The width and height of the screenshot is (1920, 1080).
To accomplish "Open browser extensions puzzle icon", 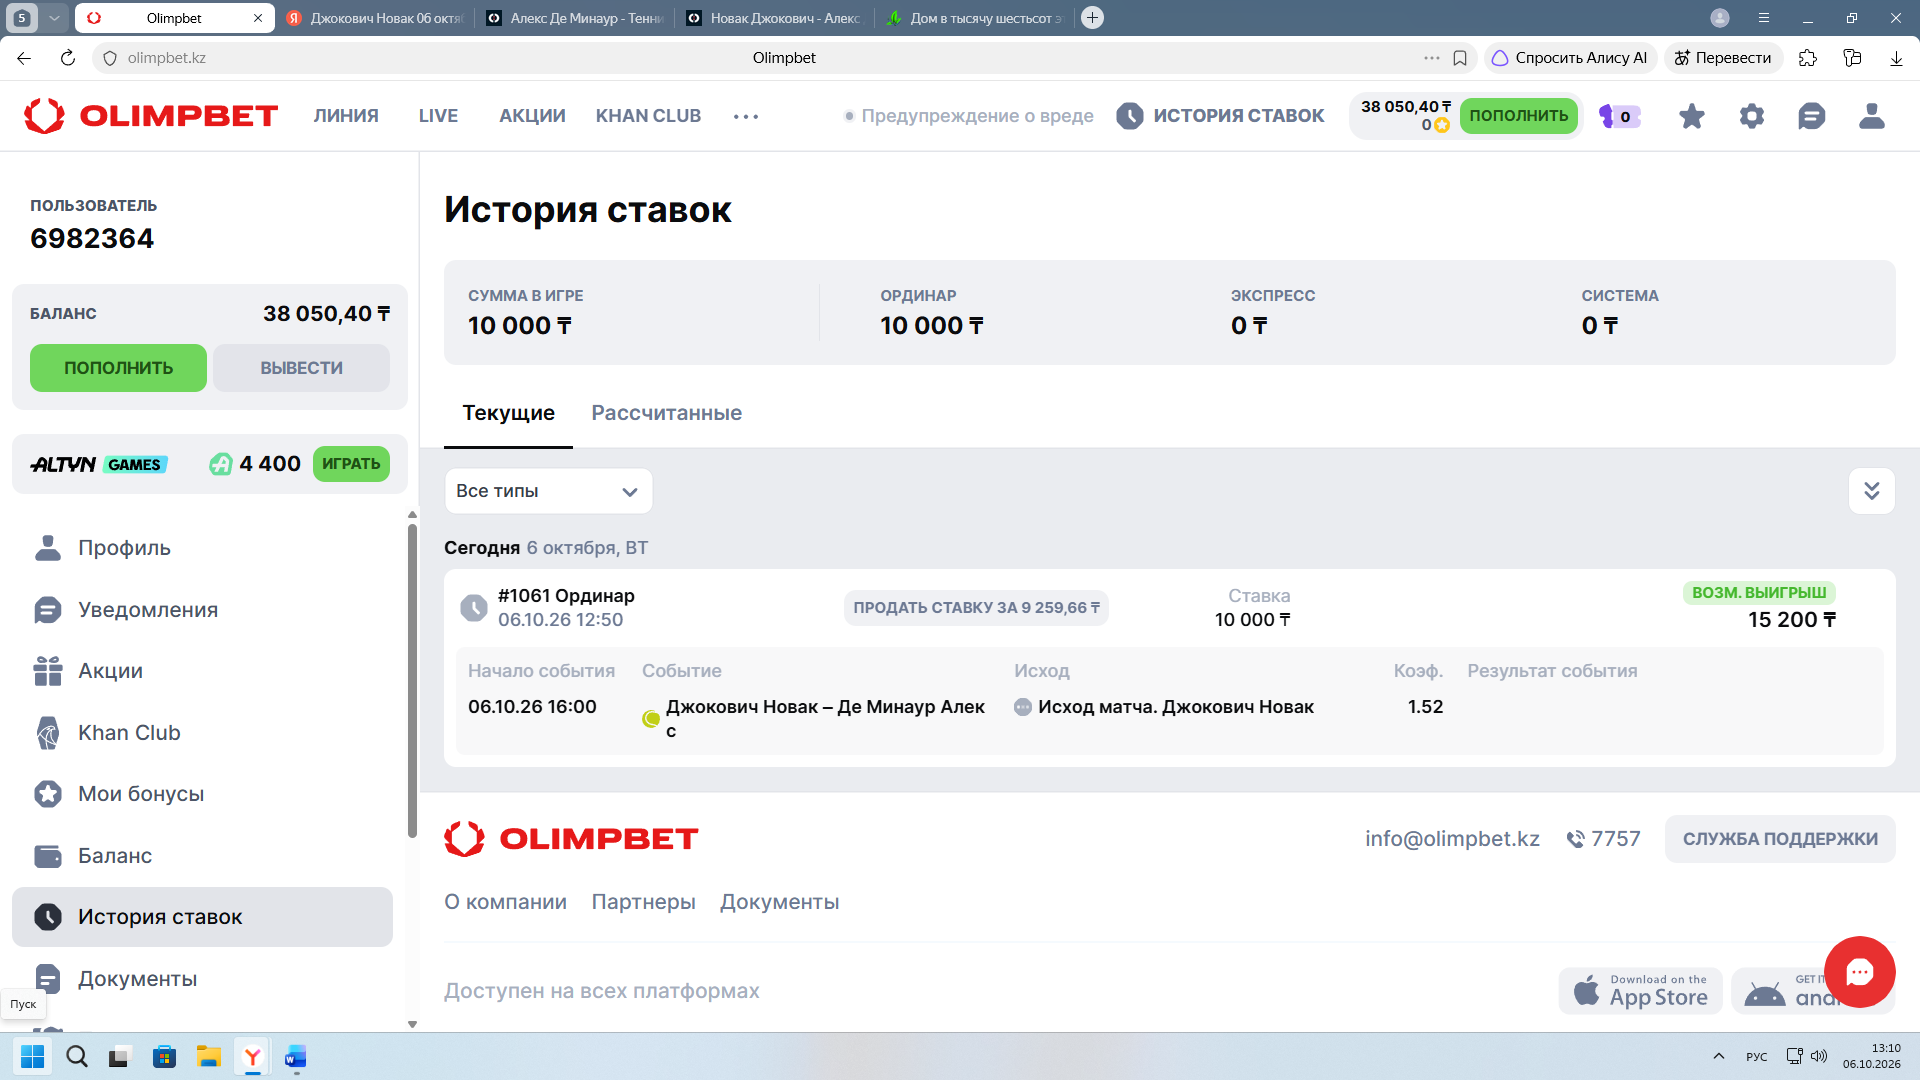I will [x=1807, y=58].
